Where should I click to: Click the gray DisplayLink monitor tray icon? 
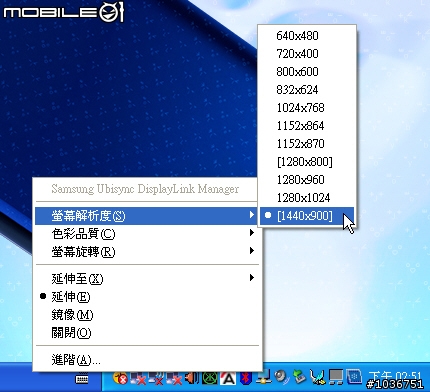coord(335,377)
